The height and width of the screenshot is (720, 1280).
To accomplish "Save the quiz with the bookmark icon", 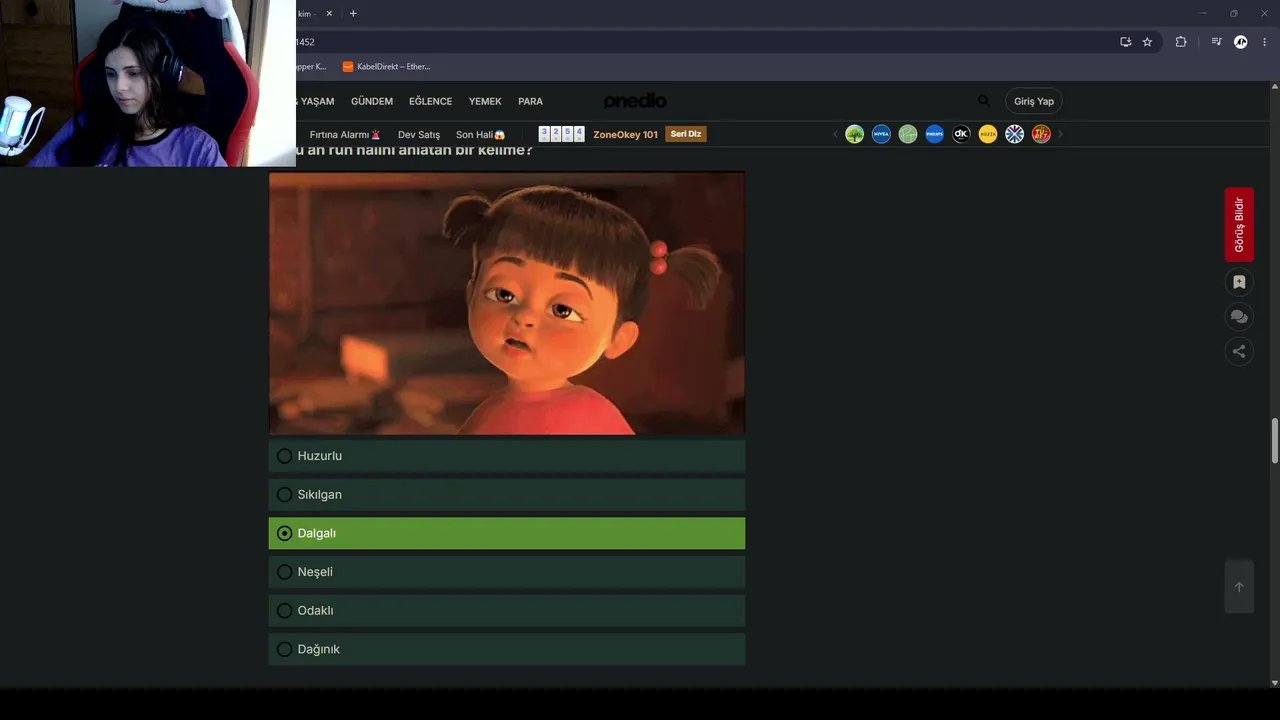I will [1239, 282].
